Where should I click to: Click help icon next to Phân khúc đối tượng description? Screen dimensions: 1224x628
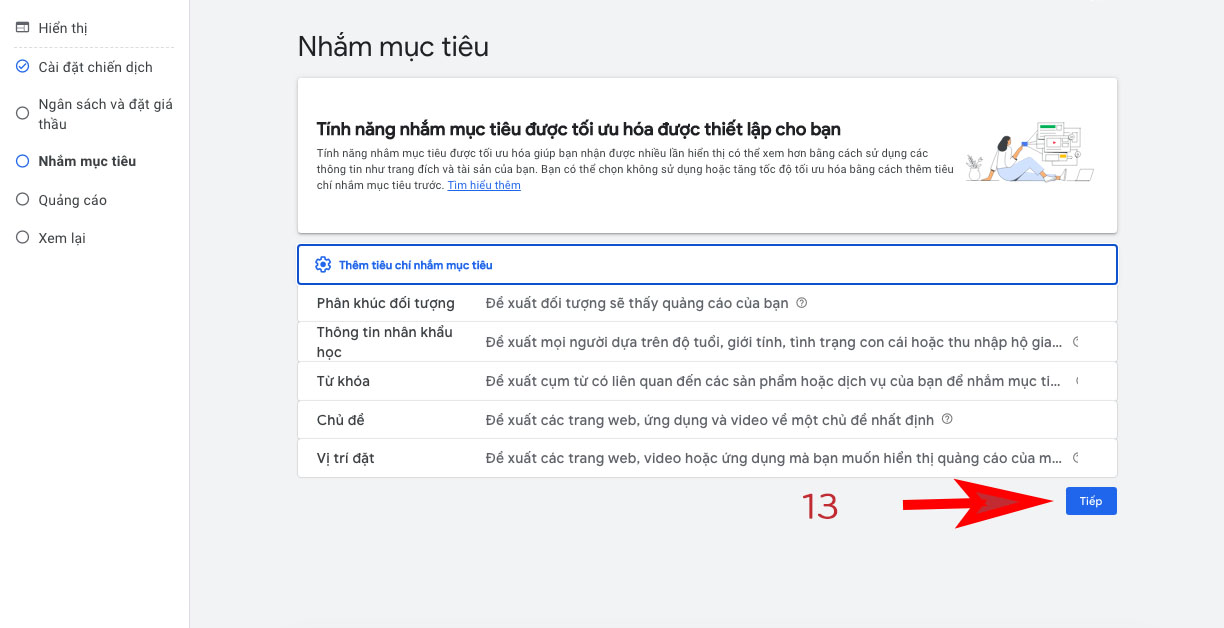[801, 303]
